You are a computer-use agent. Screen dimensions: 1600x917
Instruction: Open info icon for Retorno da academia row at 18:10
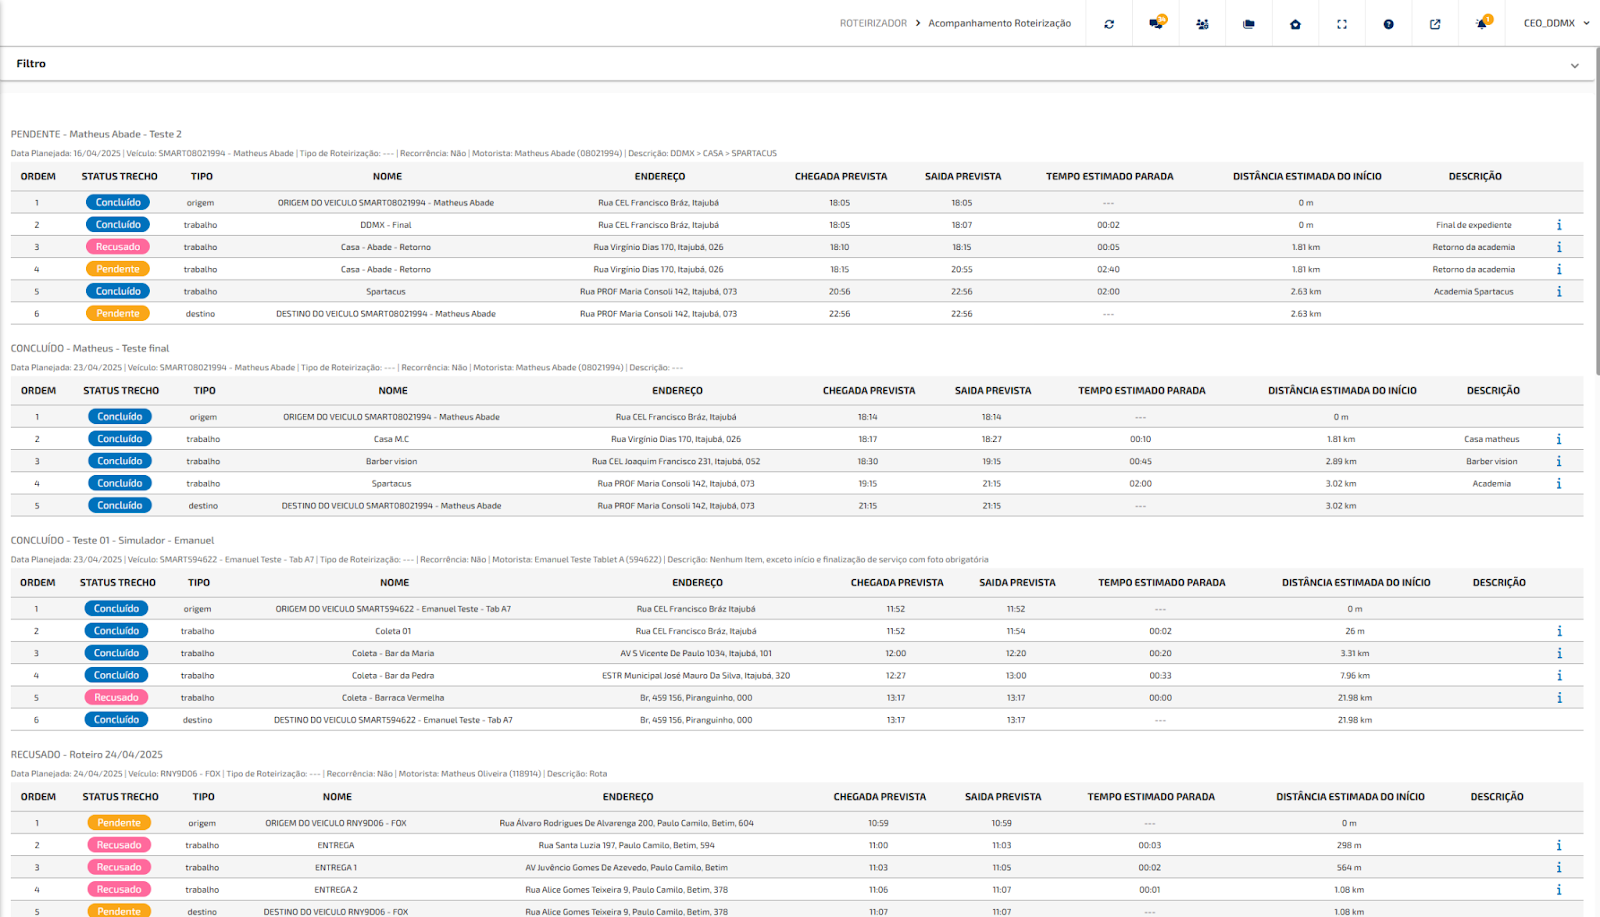click(1559, 247)
